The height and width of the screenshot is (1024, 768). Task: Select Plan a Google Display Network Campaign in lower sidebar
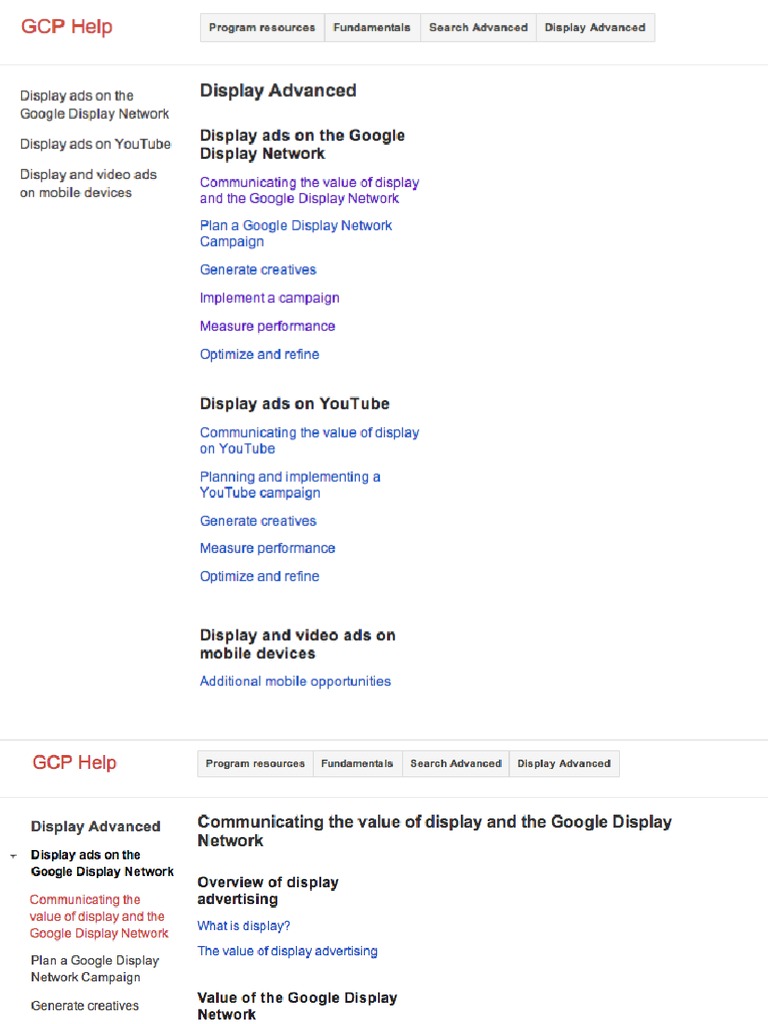pyautogui.click(x=94, y=969)
